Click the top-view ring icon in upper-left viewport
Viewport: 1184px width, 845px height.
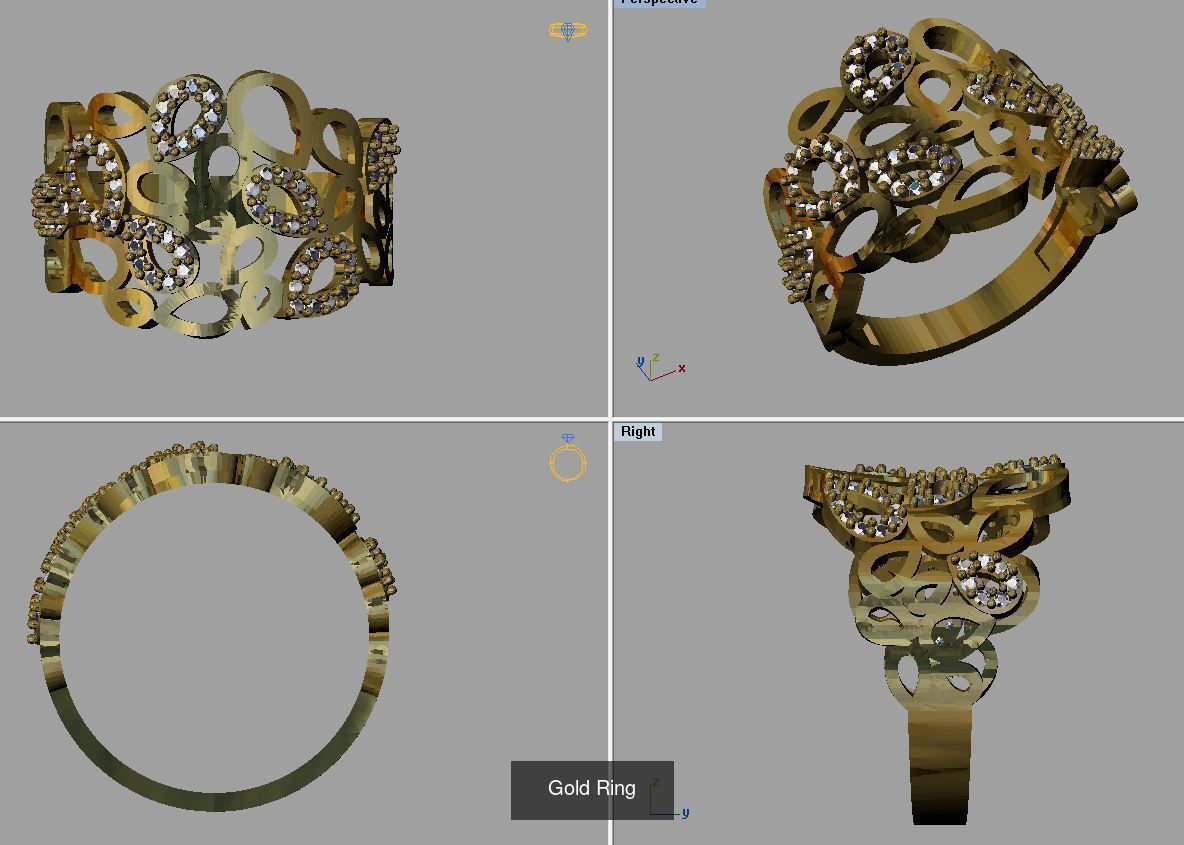tap(568, 31)
